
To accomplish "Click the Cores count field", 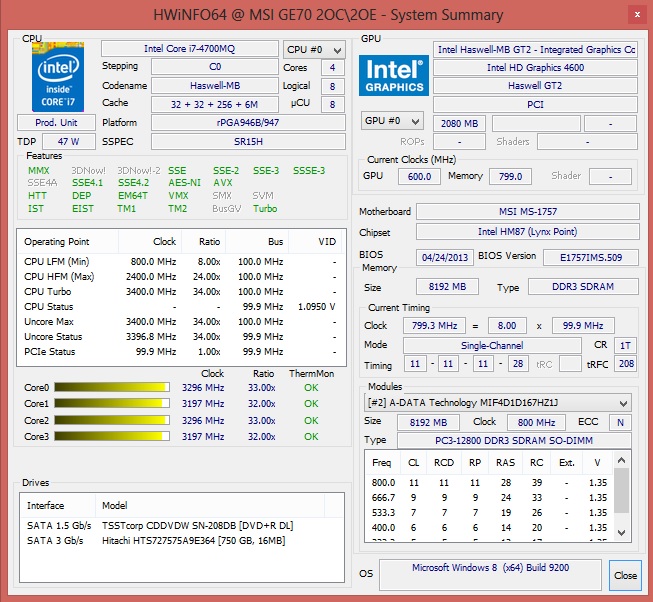I will pos(333,67).
